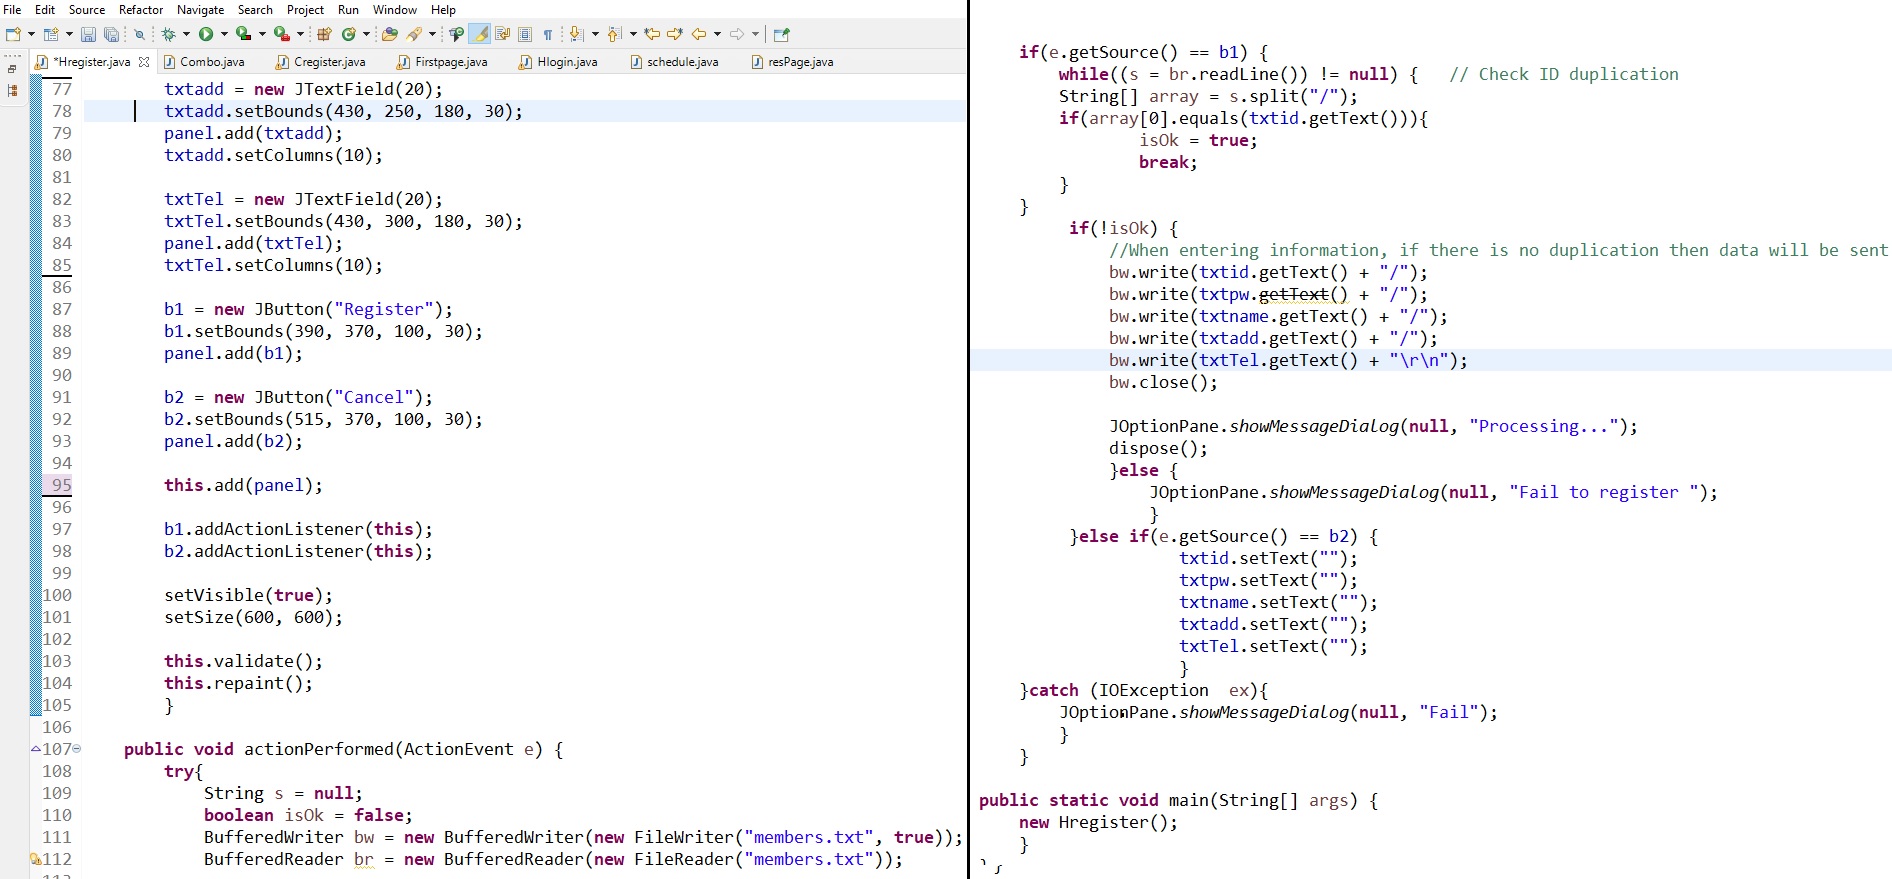Click the Toggle Breadcrumb search icon

click(457, 34)
